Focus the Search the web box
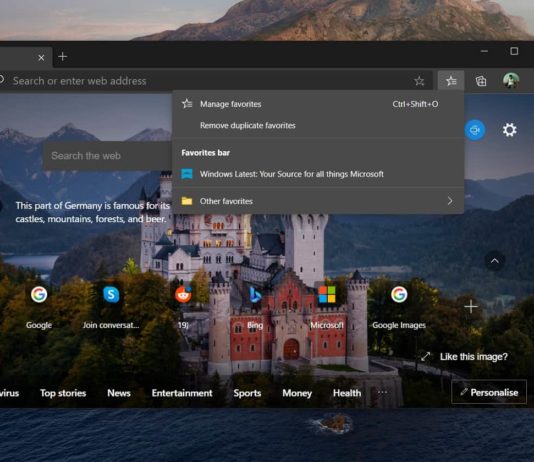The image size is (534, 462). click(x=108, y=156)
